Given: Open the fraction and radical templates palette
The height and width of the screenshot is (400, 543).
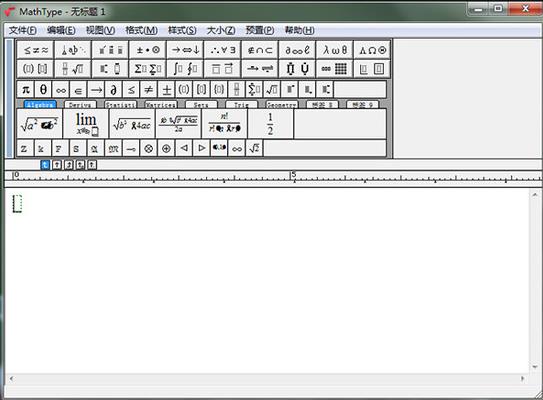Looking at the screenshot, I should click(73, 69).
